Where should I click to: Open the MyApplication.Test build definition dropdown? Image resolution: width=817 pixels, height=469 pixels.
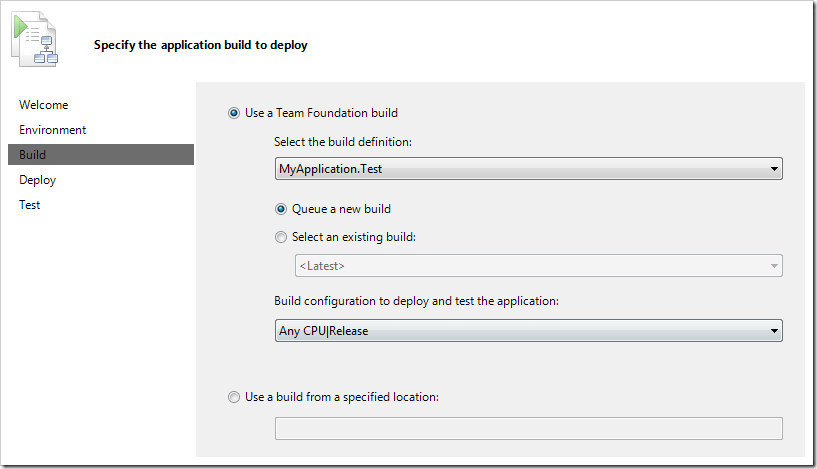tap(528, 169)
